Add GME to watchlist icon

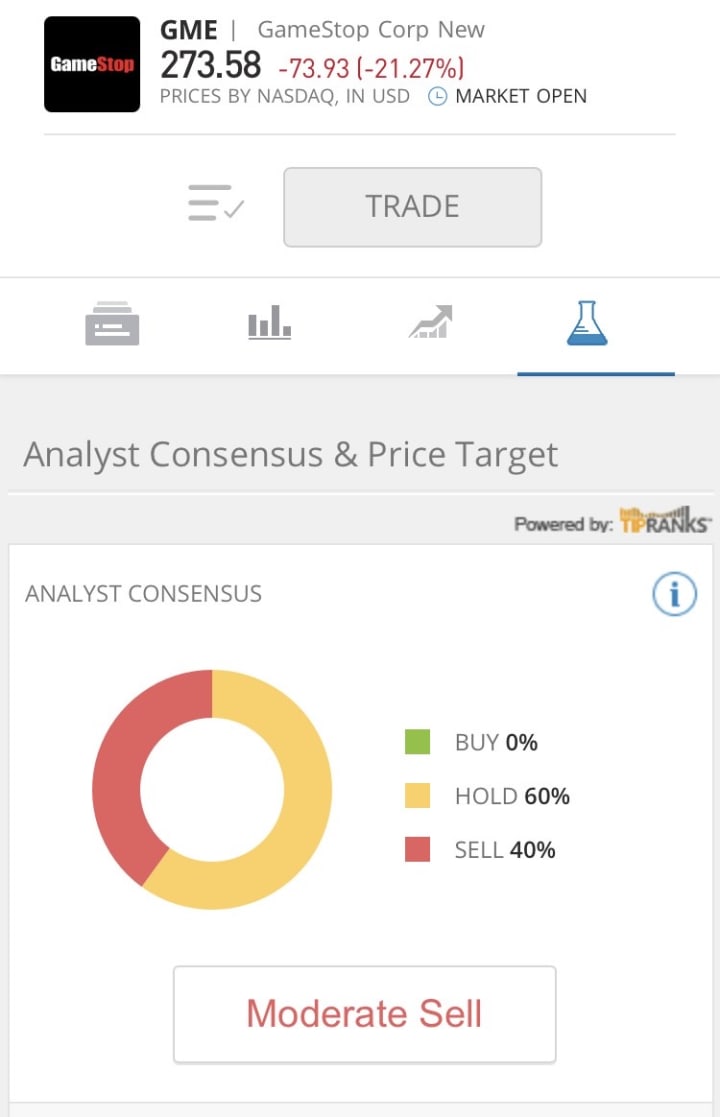(x=216, y=203)
